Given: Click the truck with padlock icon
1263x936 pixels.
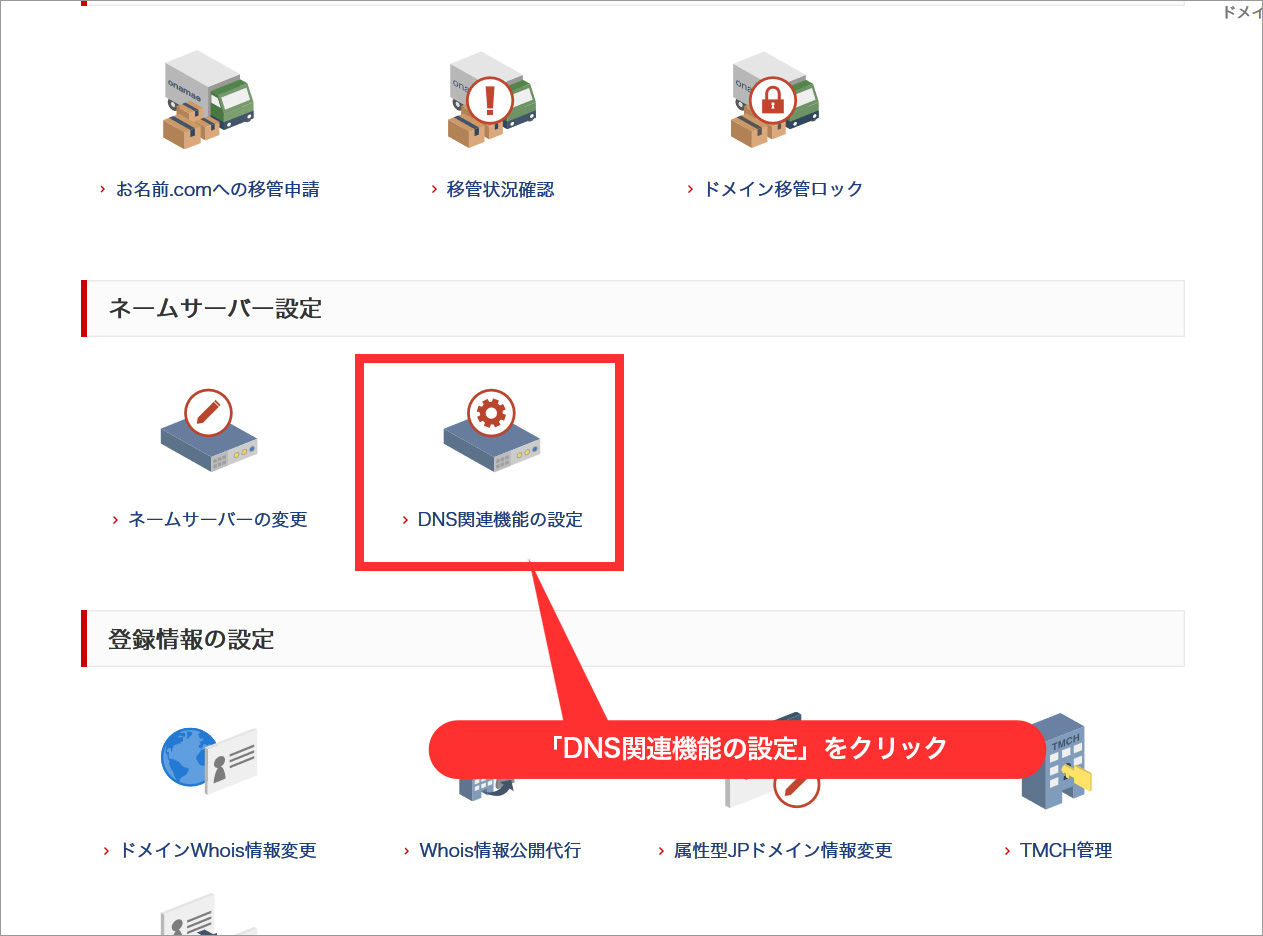Looking at the screenshot, I should pyautogui.click(x=774, y=99).
